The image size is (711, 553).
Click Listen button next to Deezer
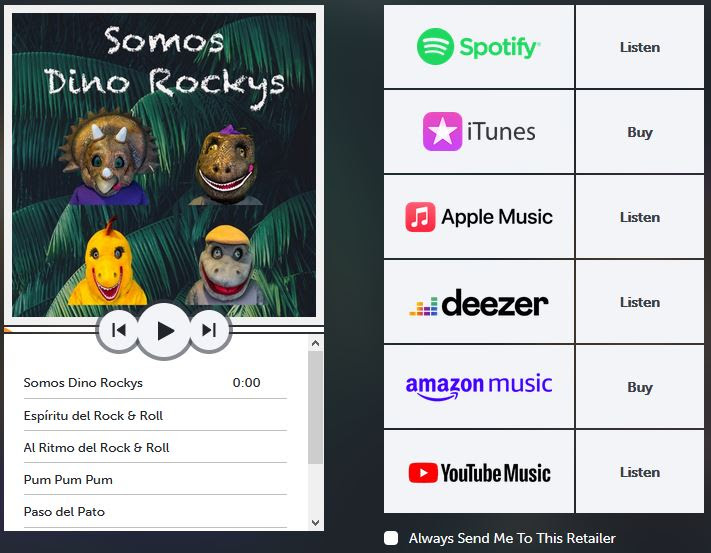640,302
